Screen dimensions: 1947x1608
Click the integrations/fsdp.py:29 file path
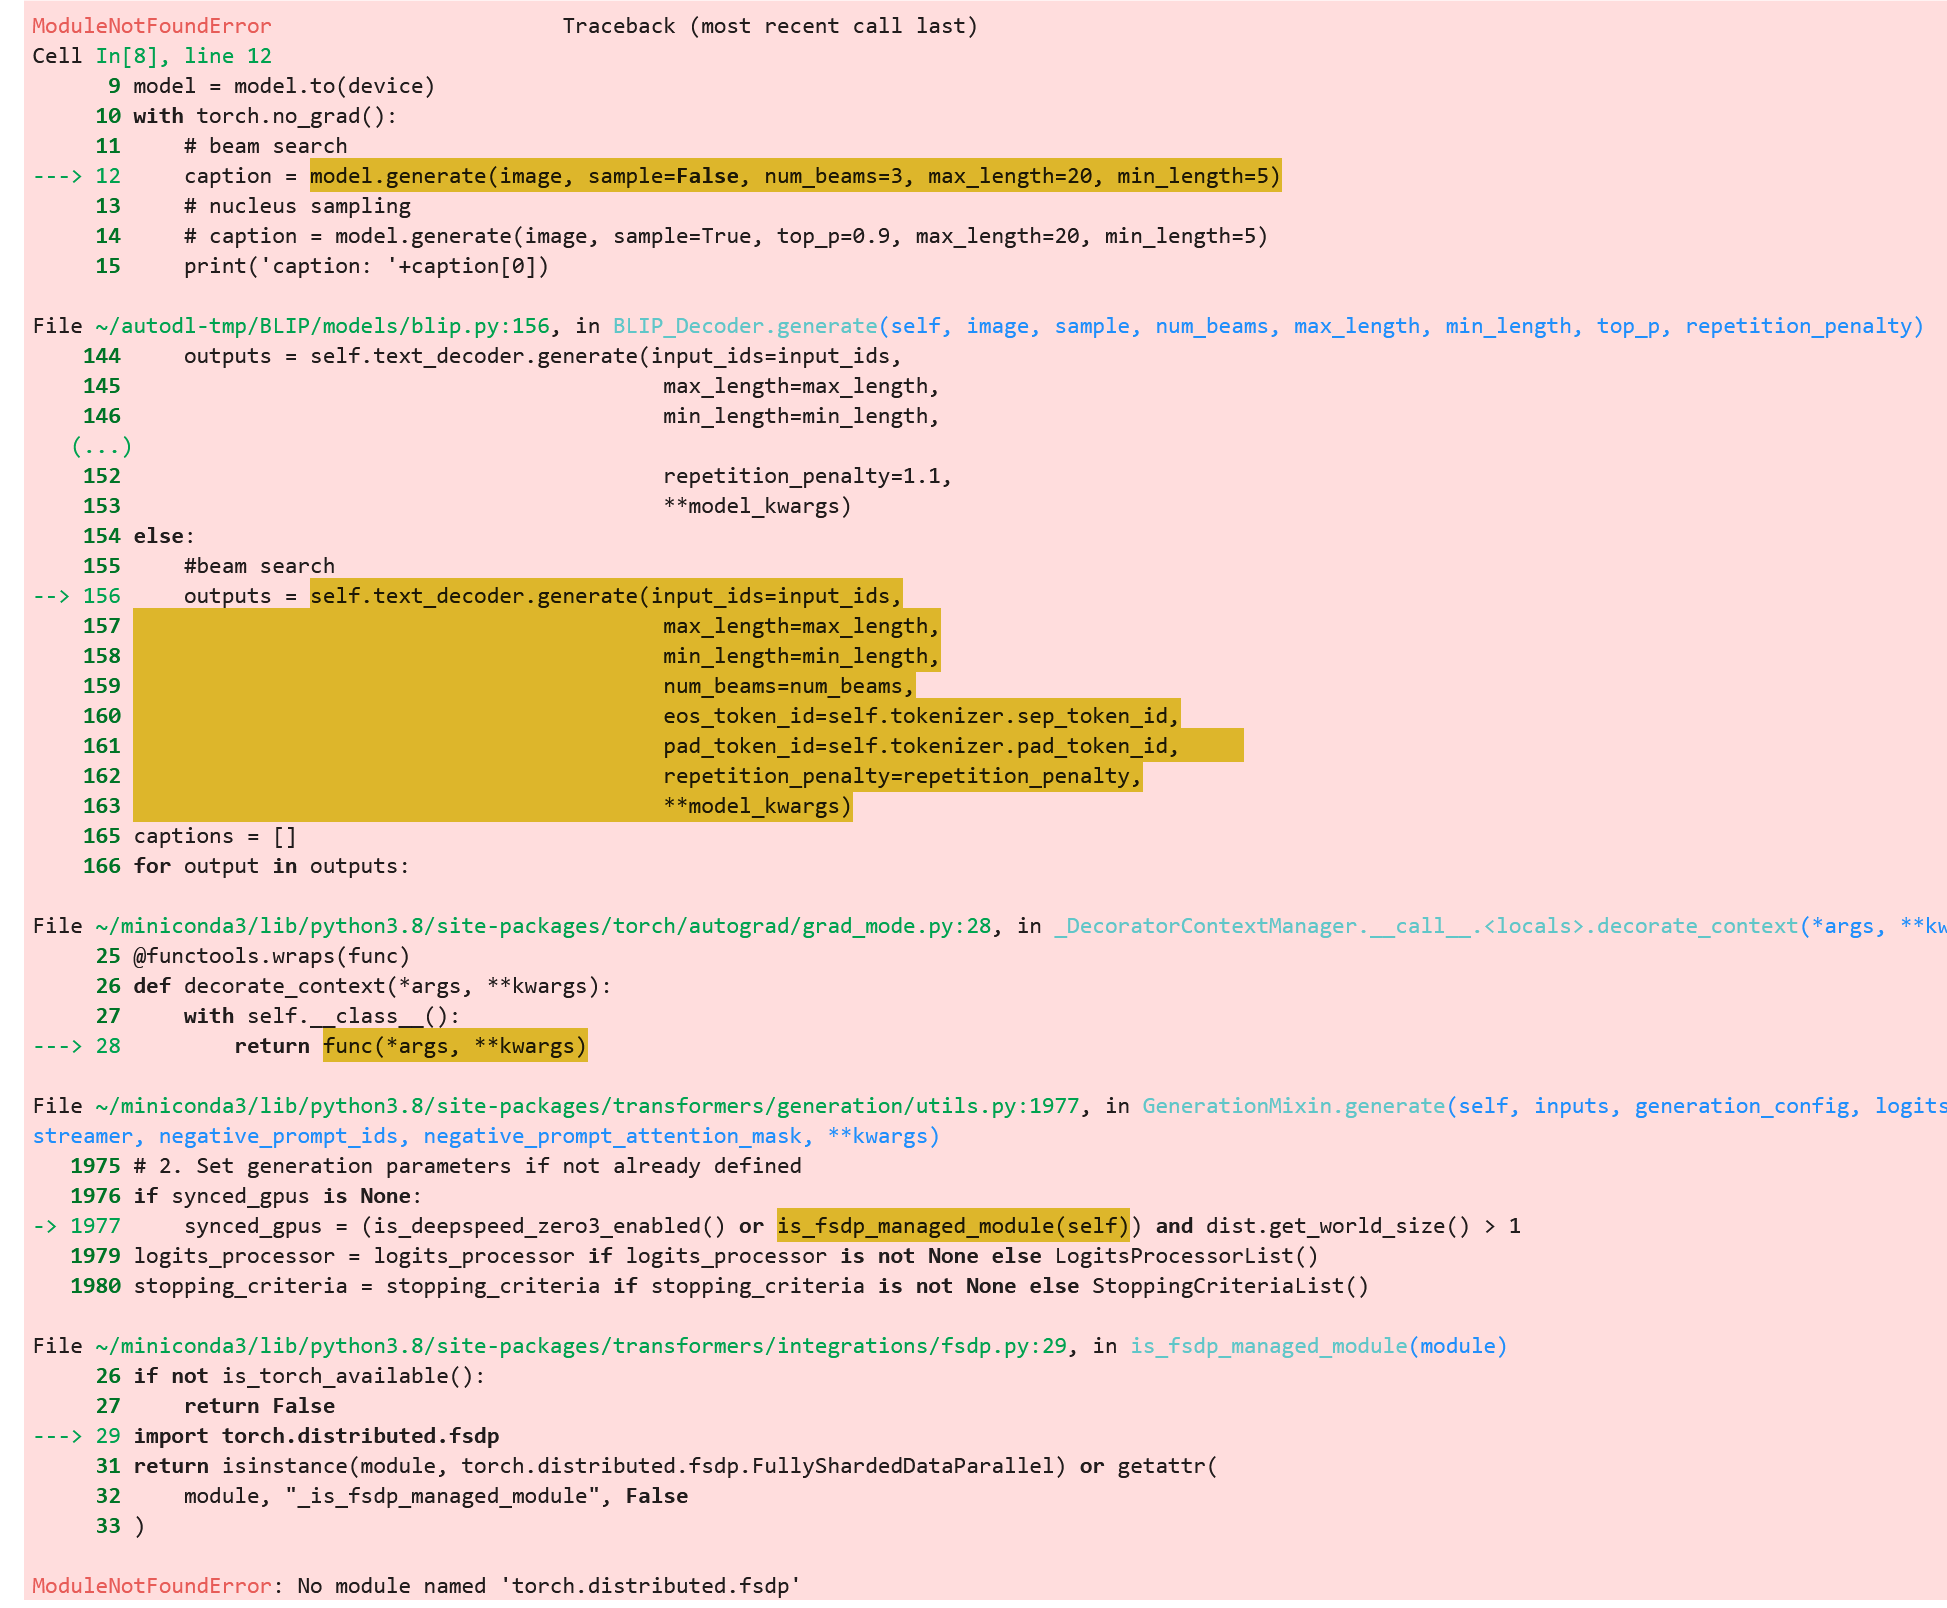(x=581, y=1346)
